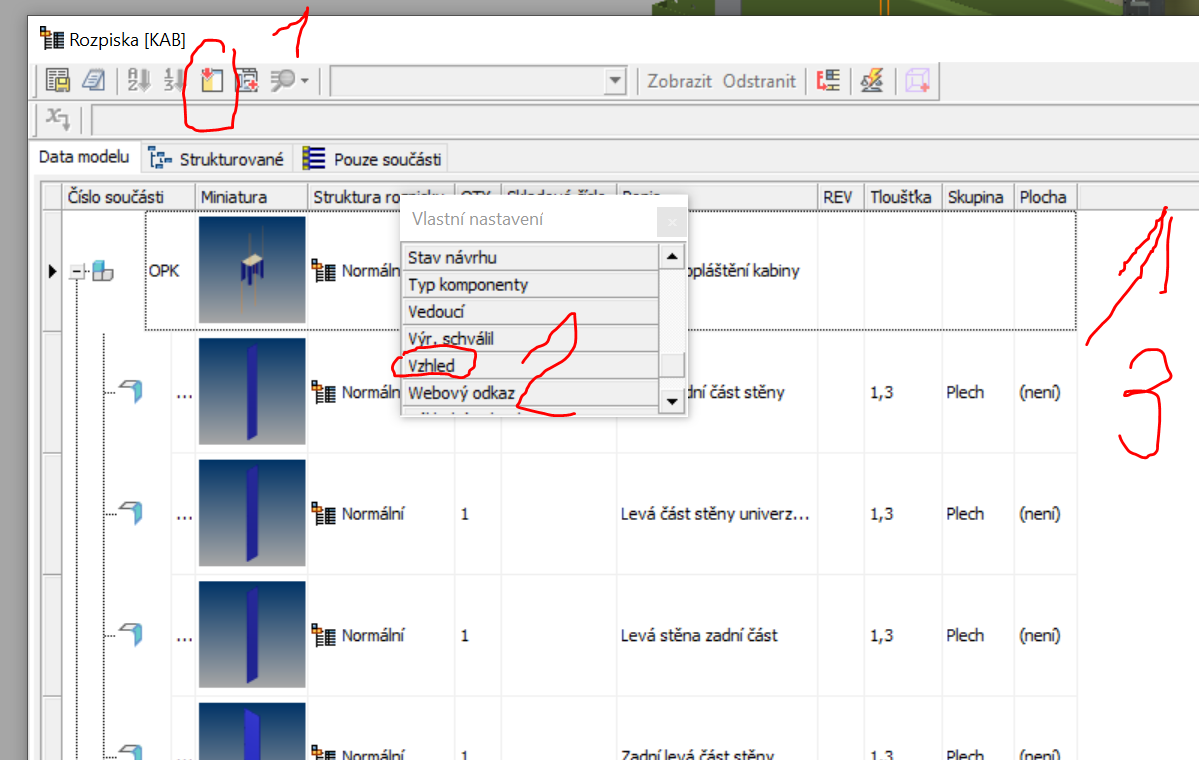The image size is (1199, 760).
Task: Click the 'Tloušťka' column header
Action: point(902,196)
